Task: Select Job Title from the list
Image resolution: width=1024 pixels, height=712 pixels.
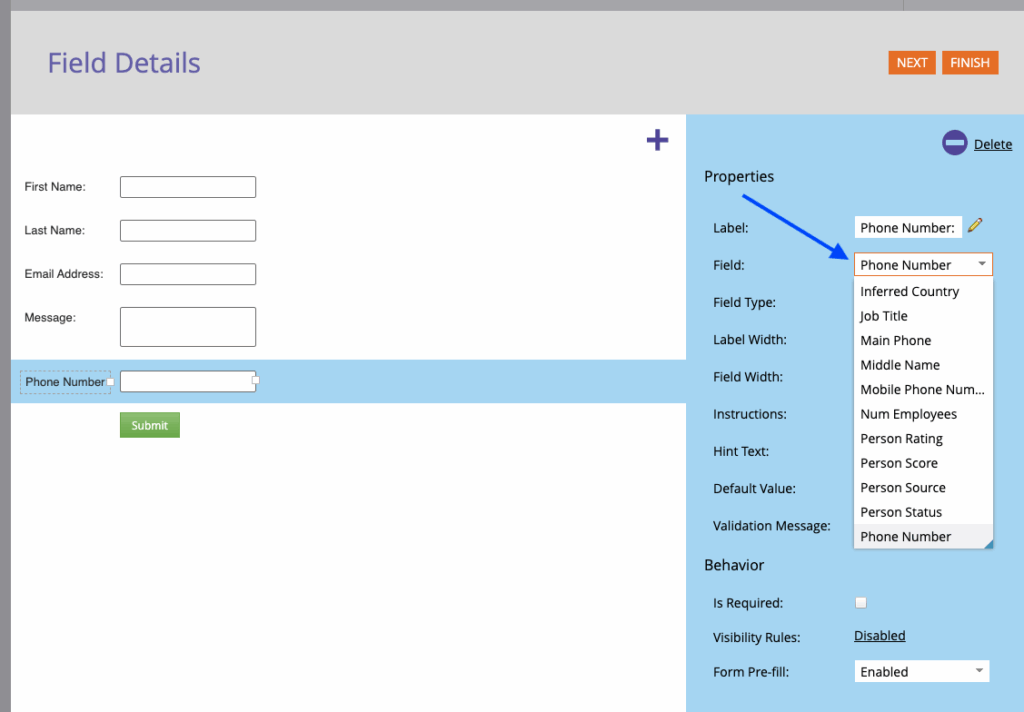Action: 884,316
